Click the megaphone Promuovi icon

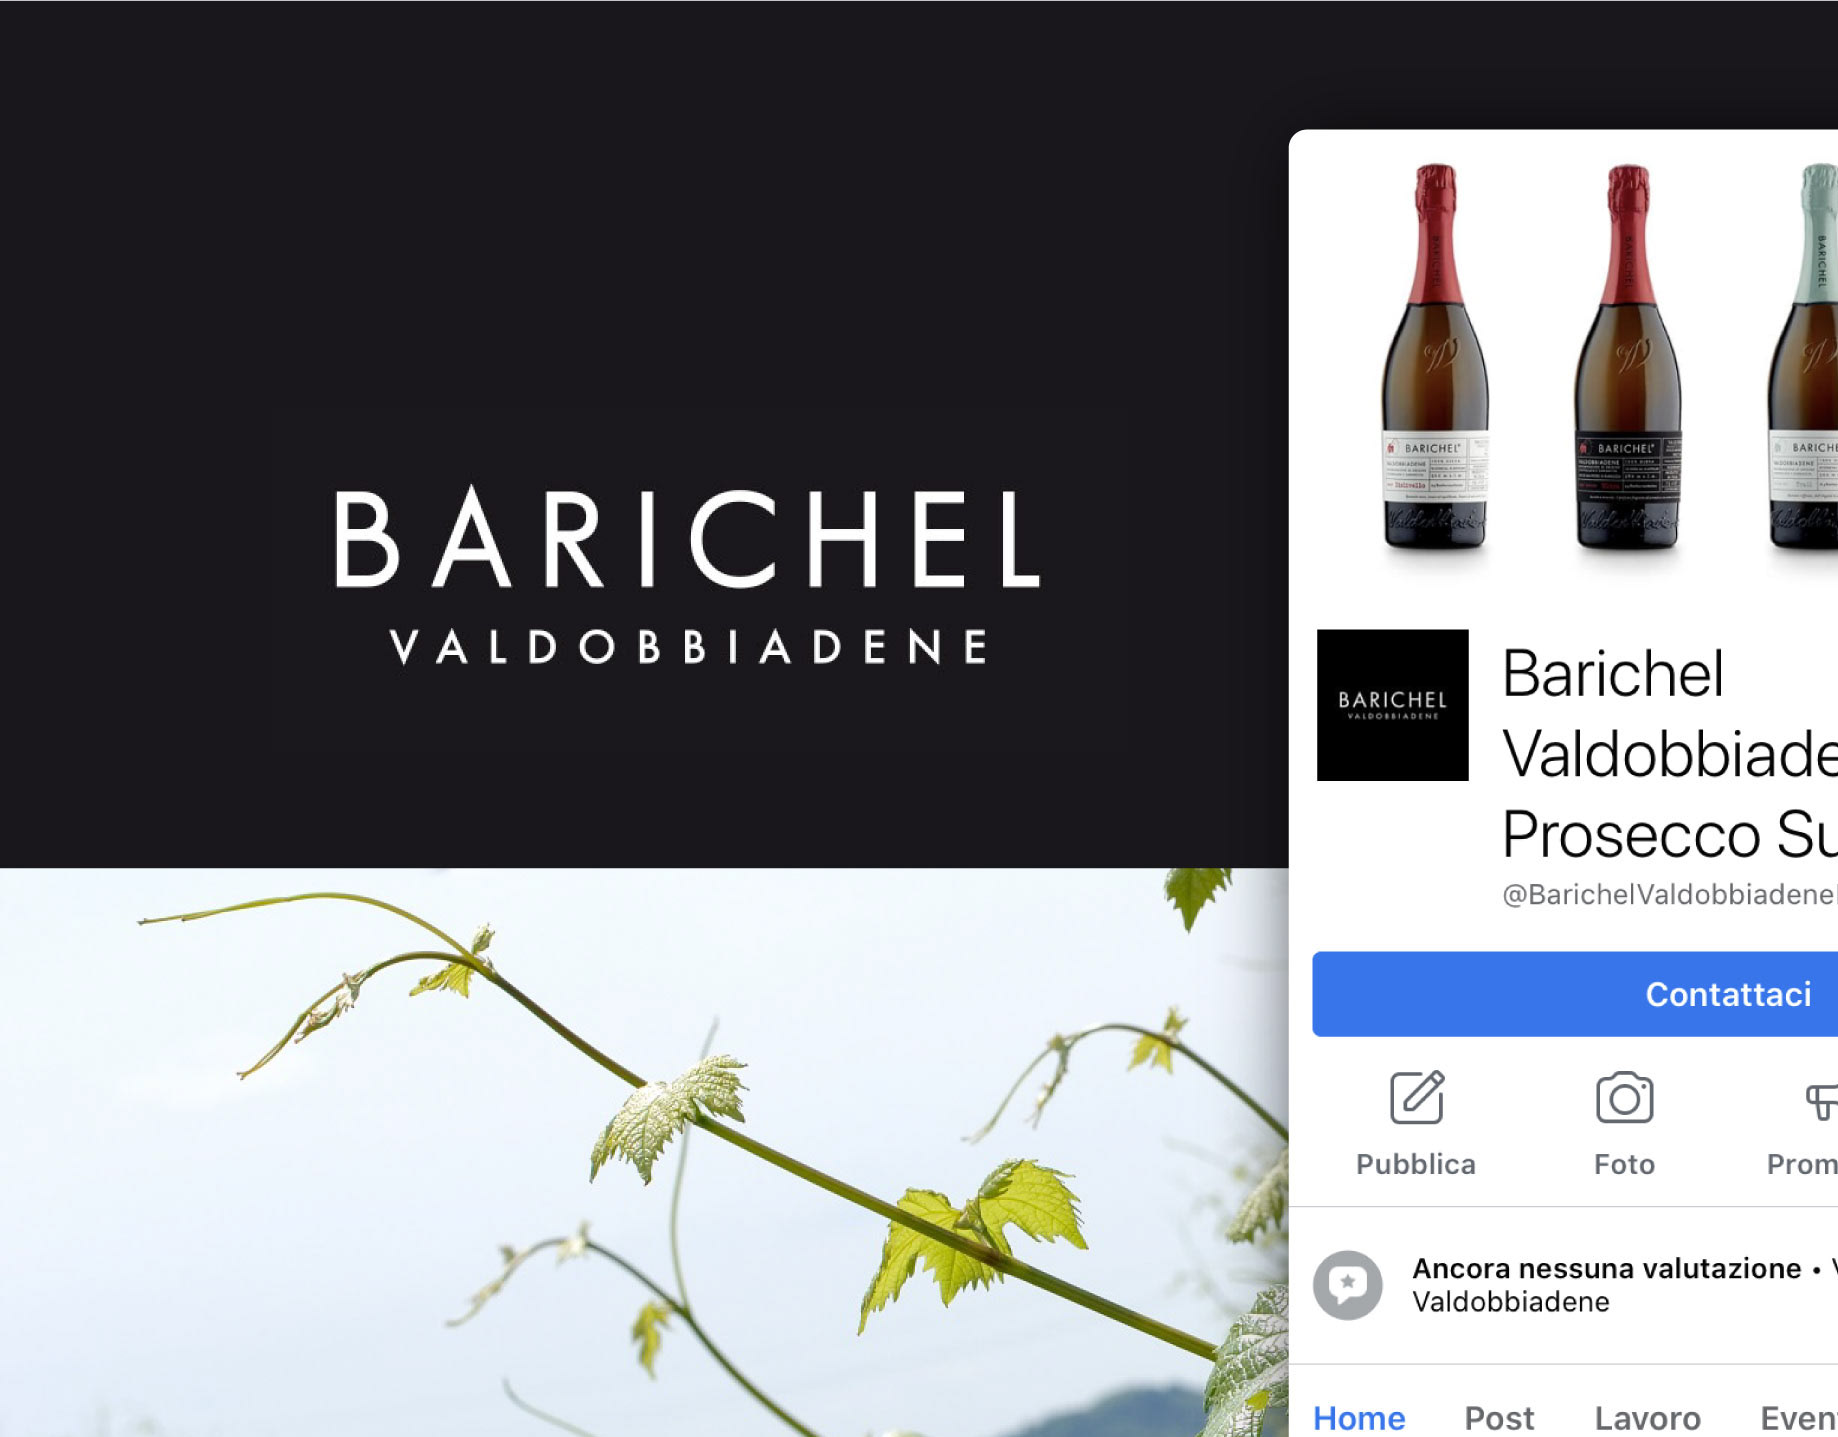pos(1821,1101)
